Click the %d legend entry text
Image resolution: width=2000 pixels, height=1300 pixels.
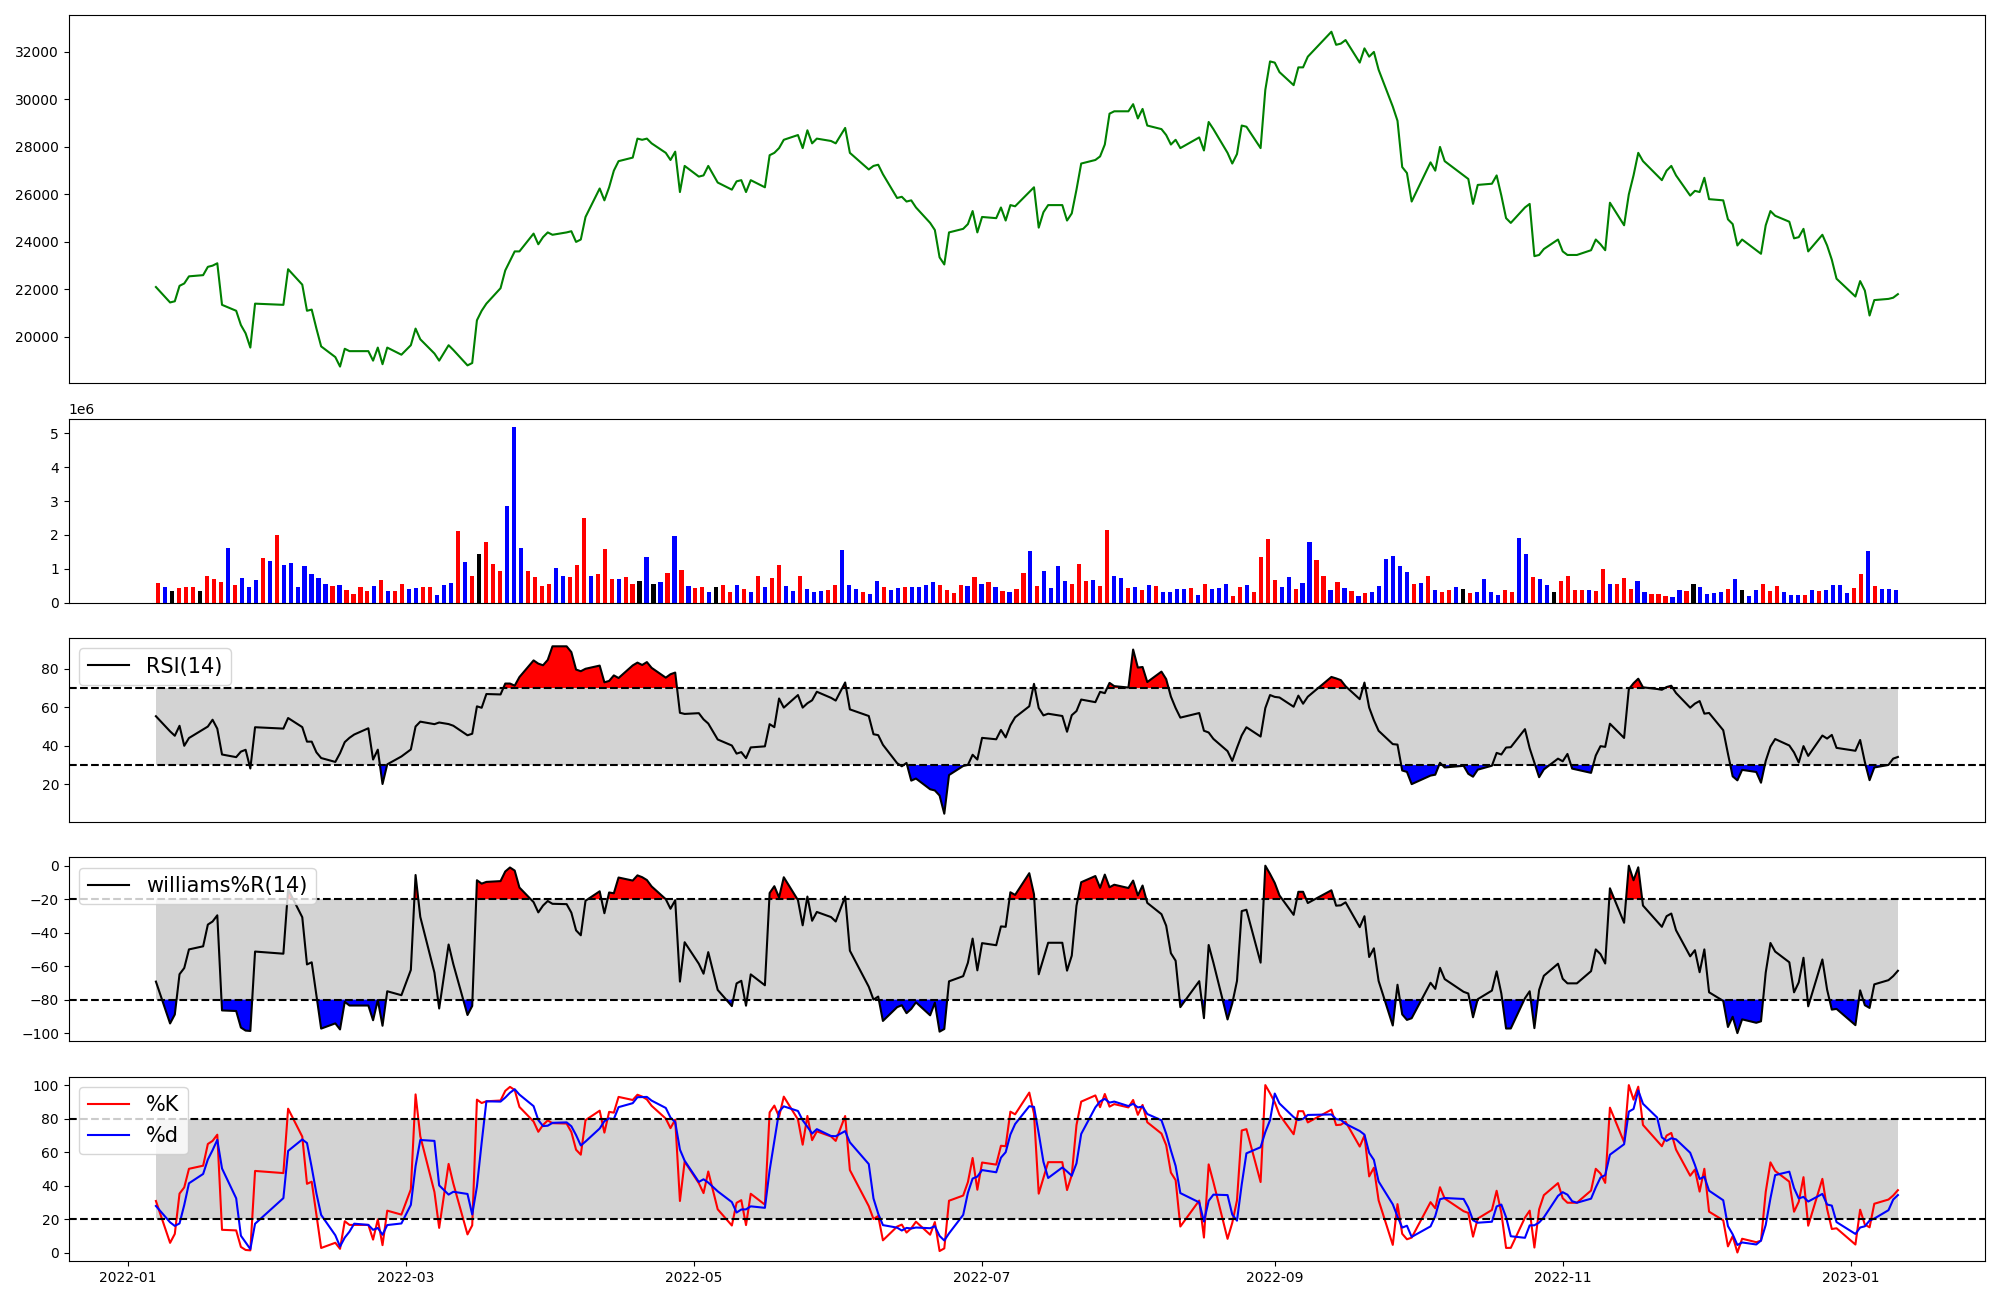click(162, 1135)
